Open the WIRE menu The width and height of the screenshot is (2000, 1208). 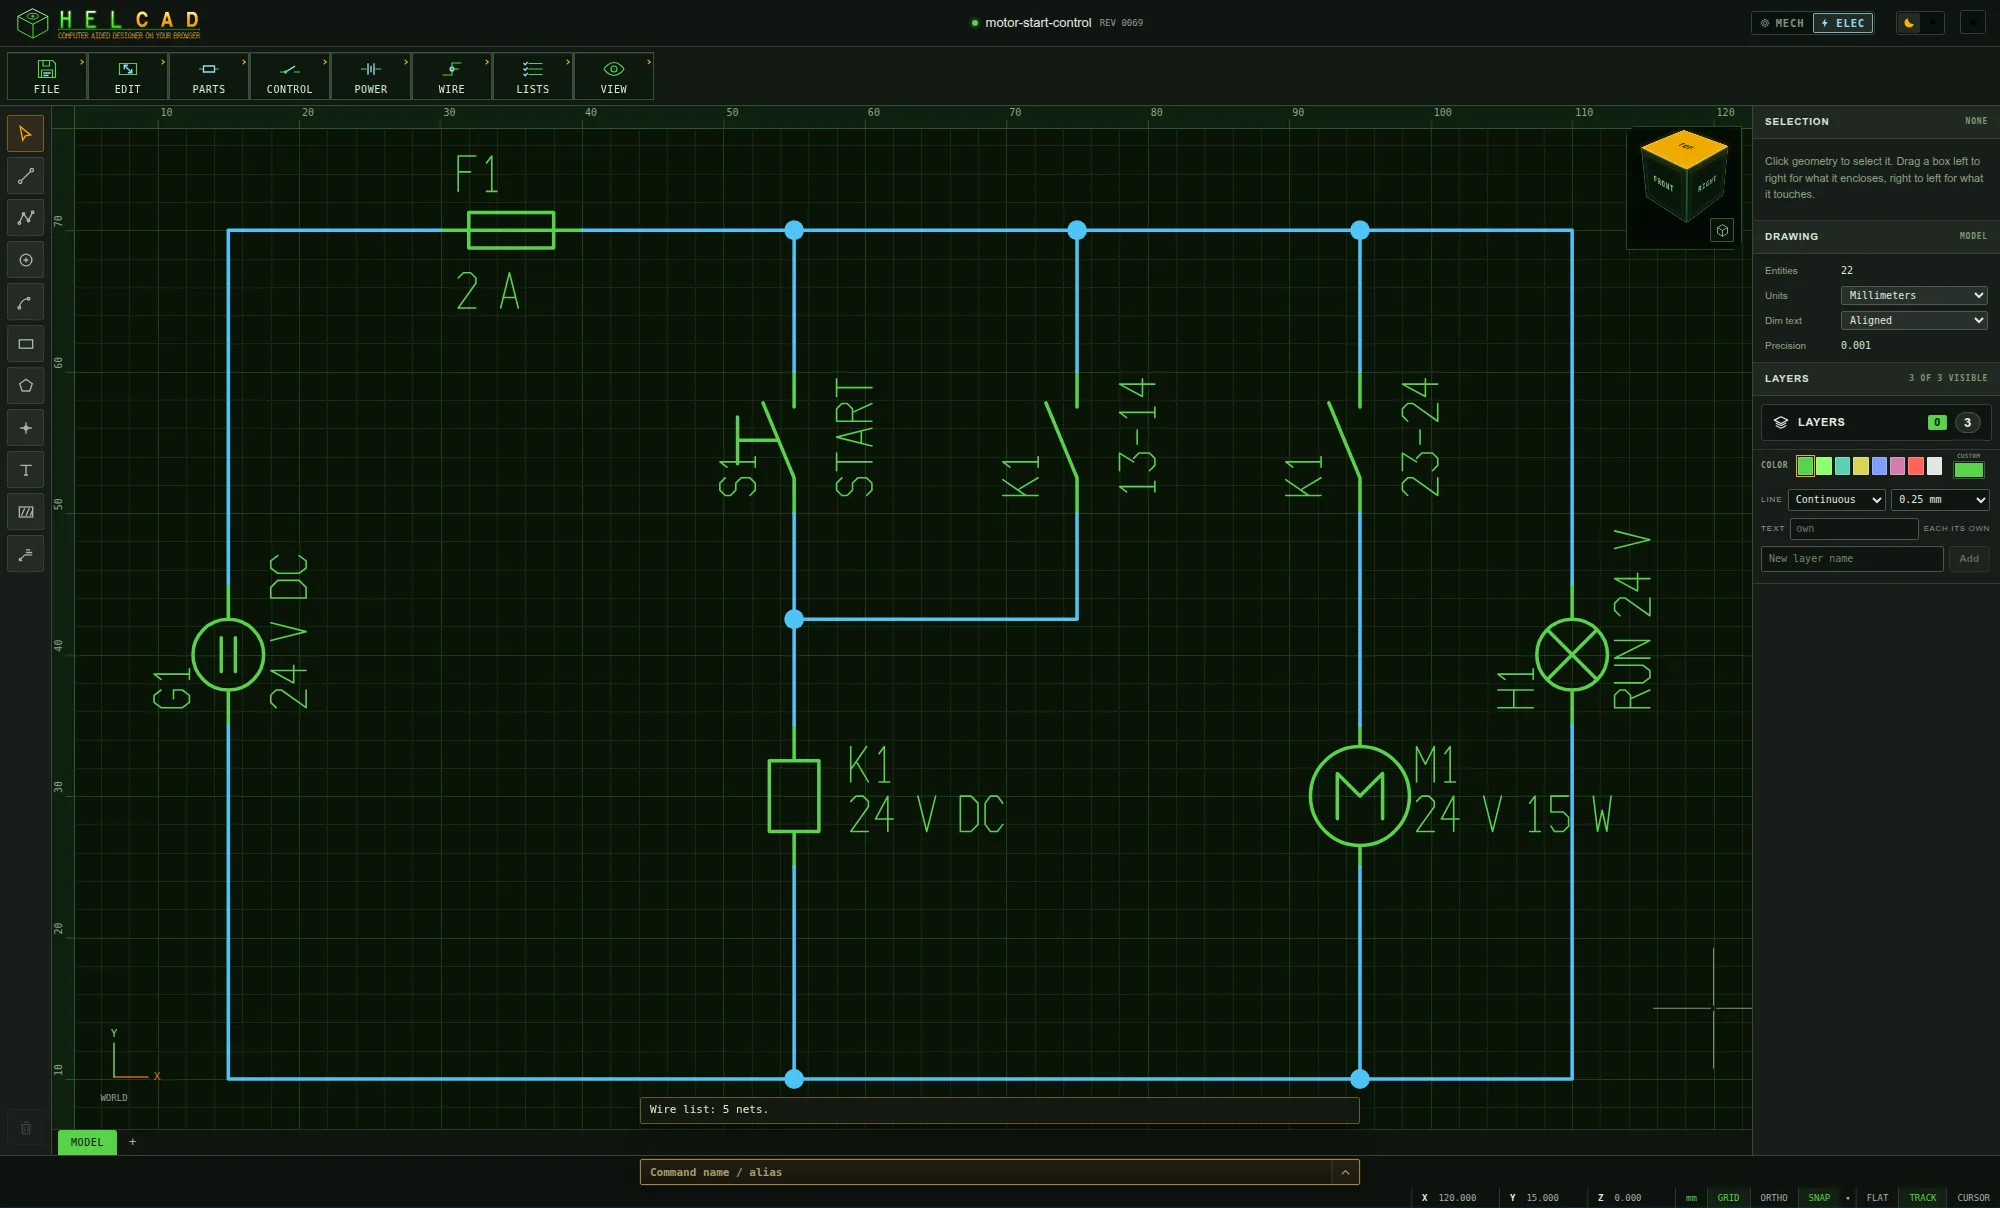452,76
